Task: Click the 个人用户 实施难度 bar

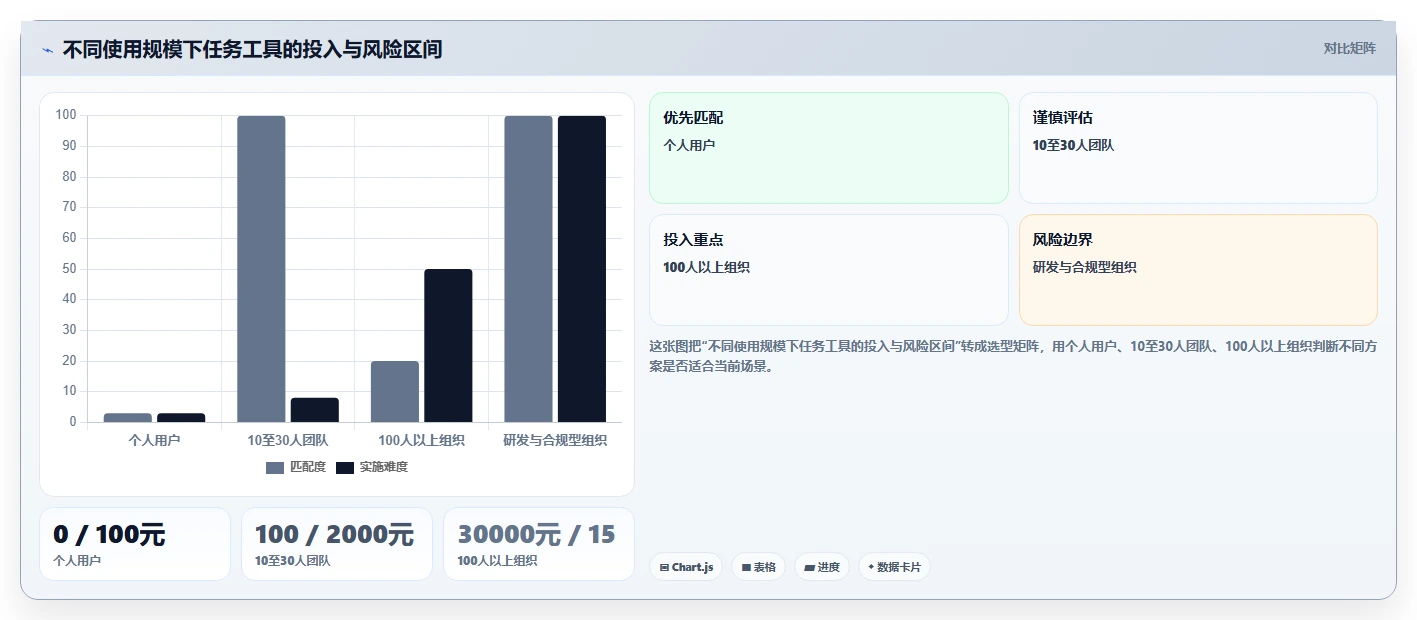Action: coord(181,418)
